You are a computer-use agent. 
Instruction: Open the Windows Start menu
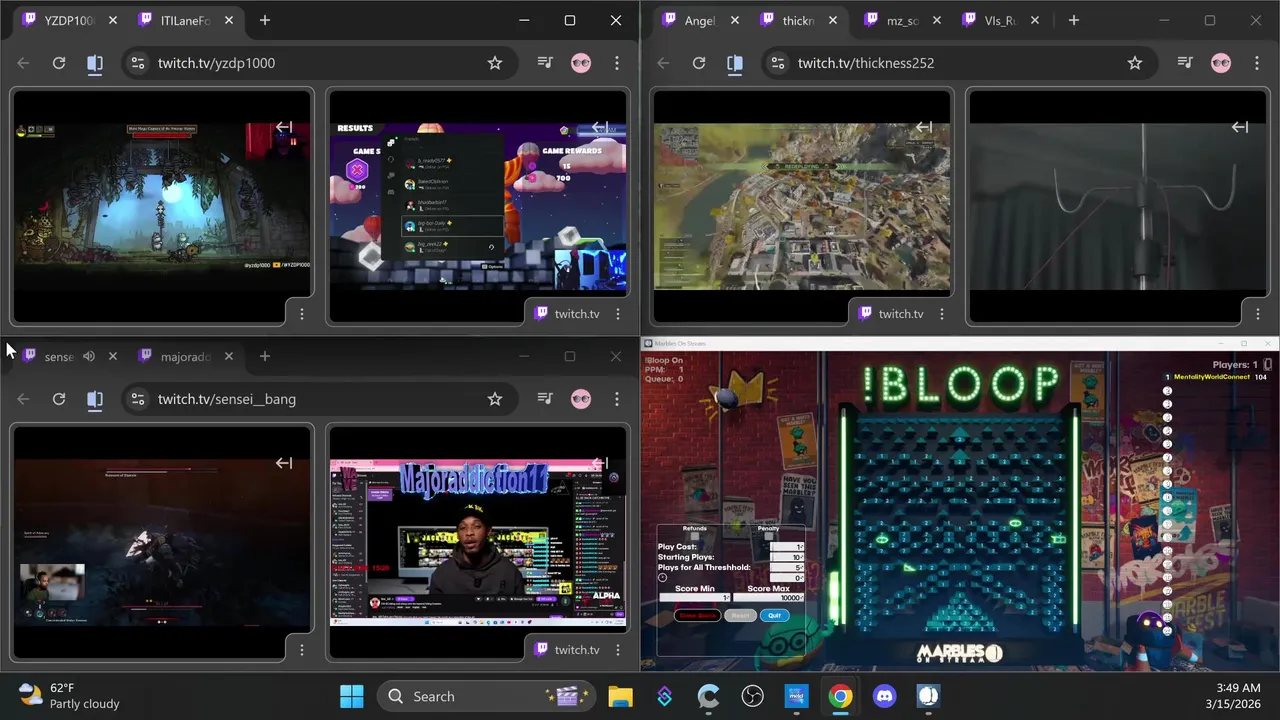(x=352, y=696)
